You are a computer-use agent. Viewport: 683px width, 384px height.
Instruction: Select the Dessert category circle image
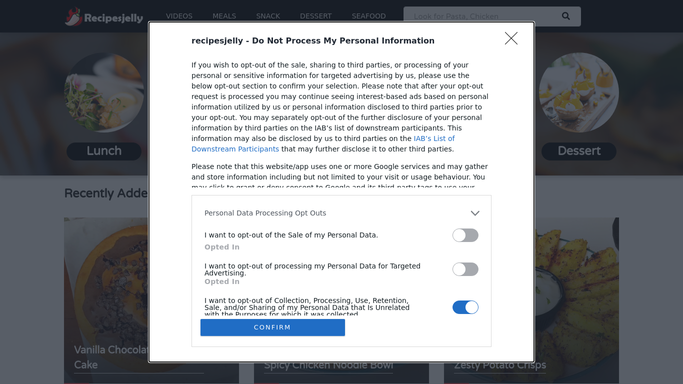tap(579, 93)
